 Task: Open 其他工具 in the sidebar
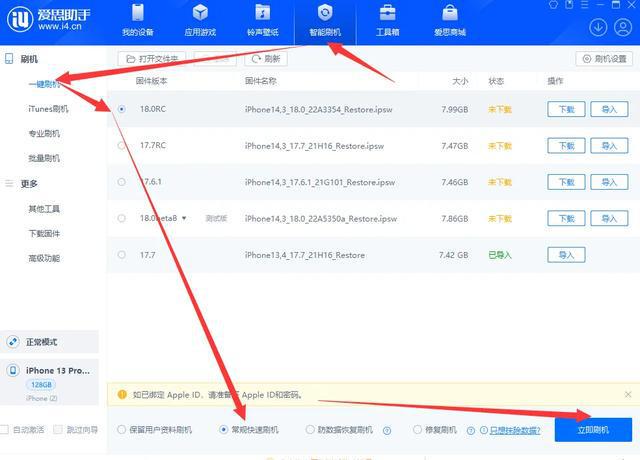(44, 209)
